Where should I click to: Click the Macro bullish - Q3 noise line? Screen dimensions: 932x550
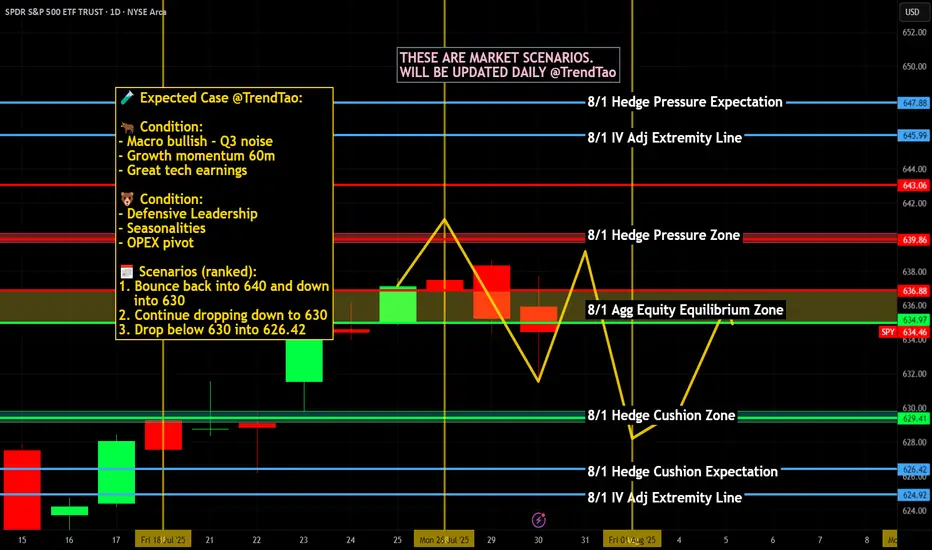(x=196, y=142)
